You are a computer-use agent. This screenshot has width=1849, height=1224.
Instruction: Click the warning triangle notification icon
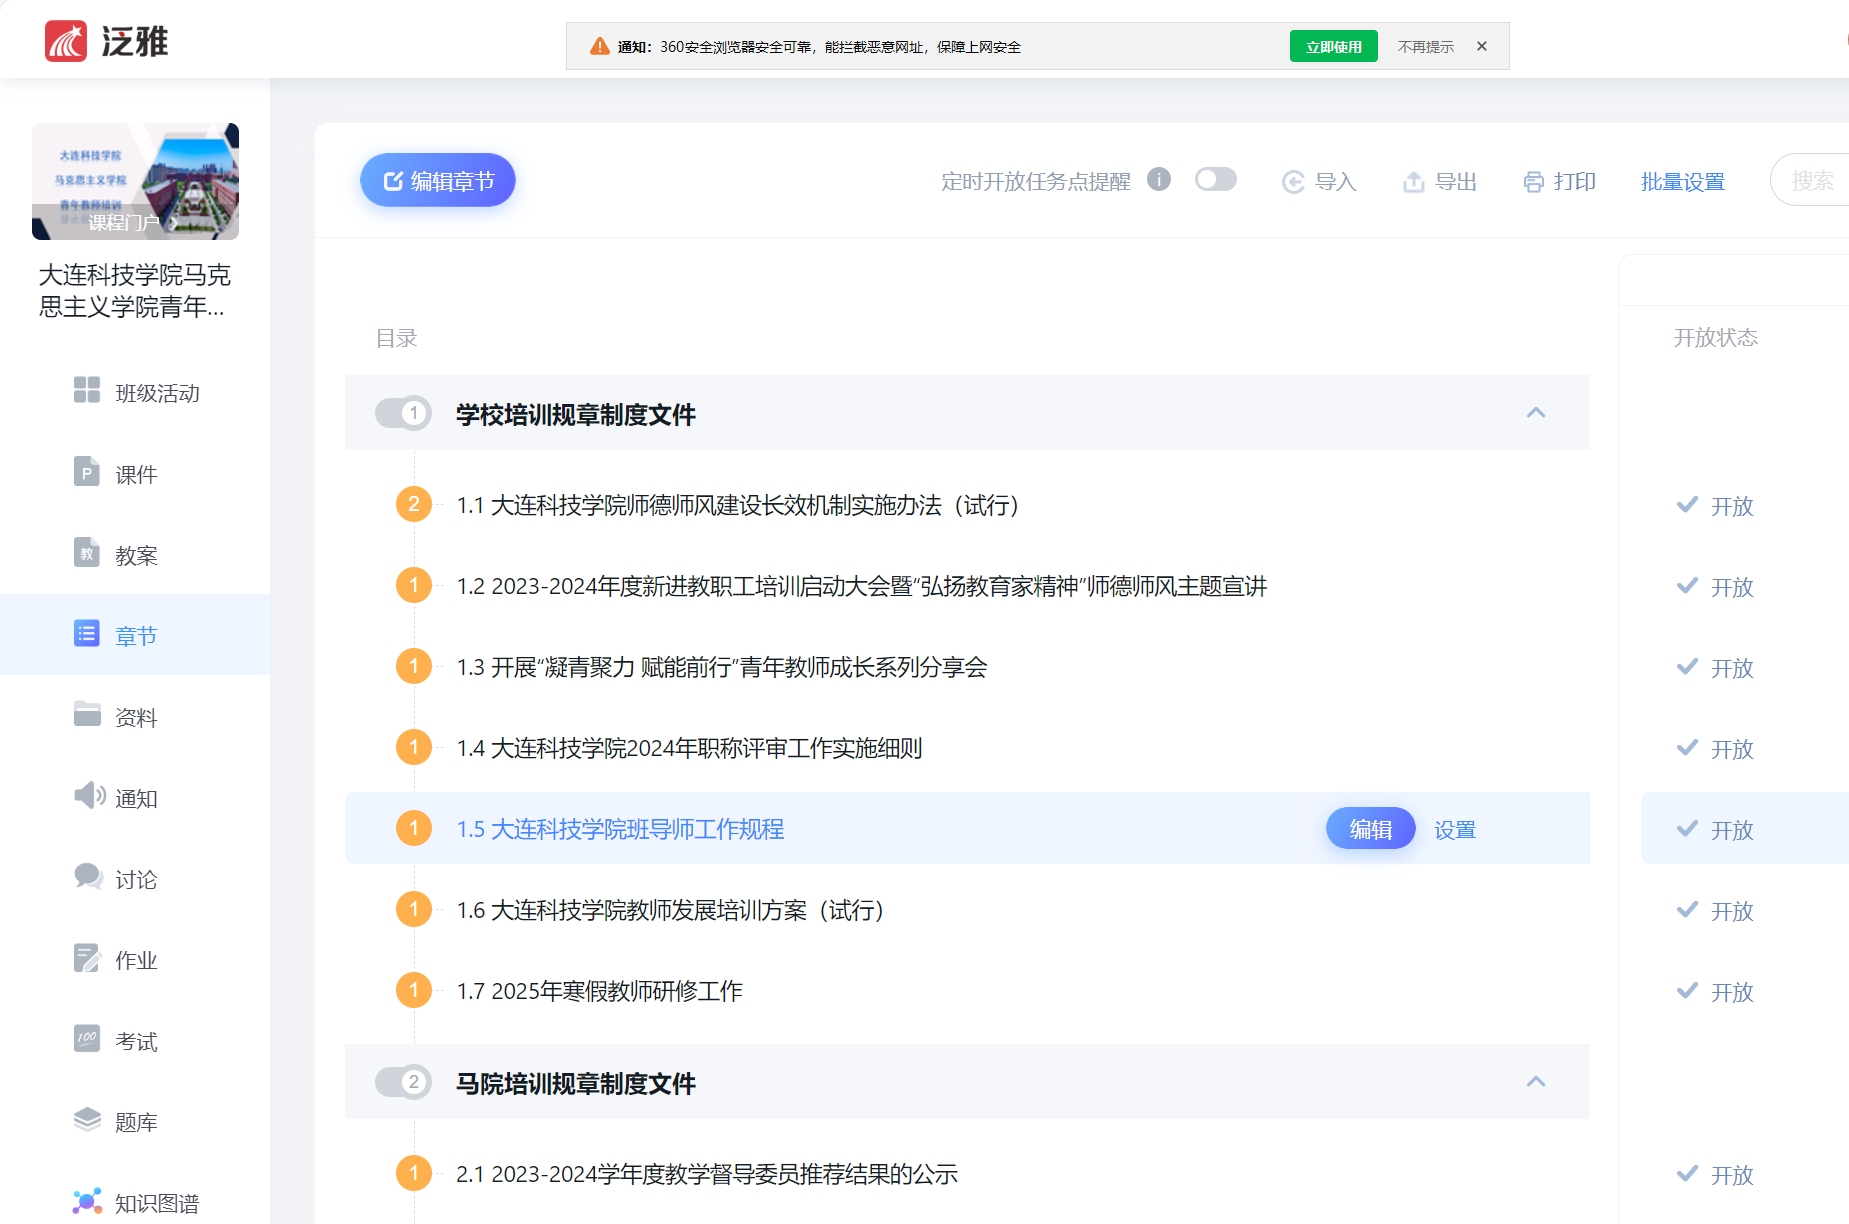tap(599, 46)
